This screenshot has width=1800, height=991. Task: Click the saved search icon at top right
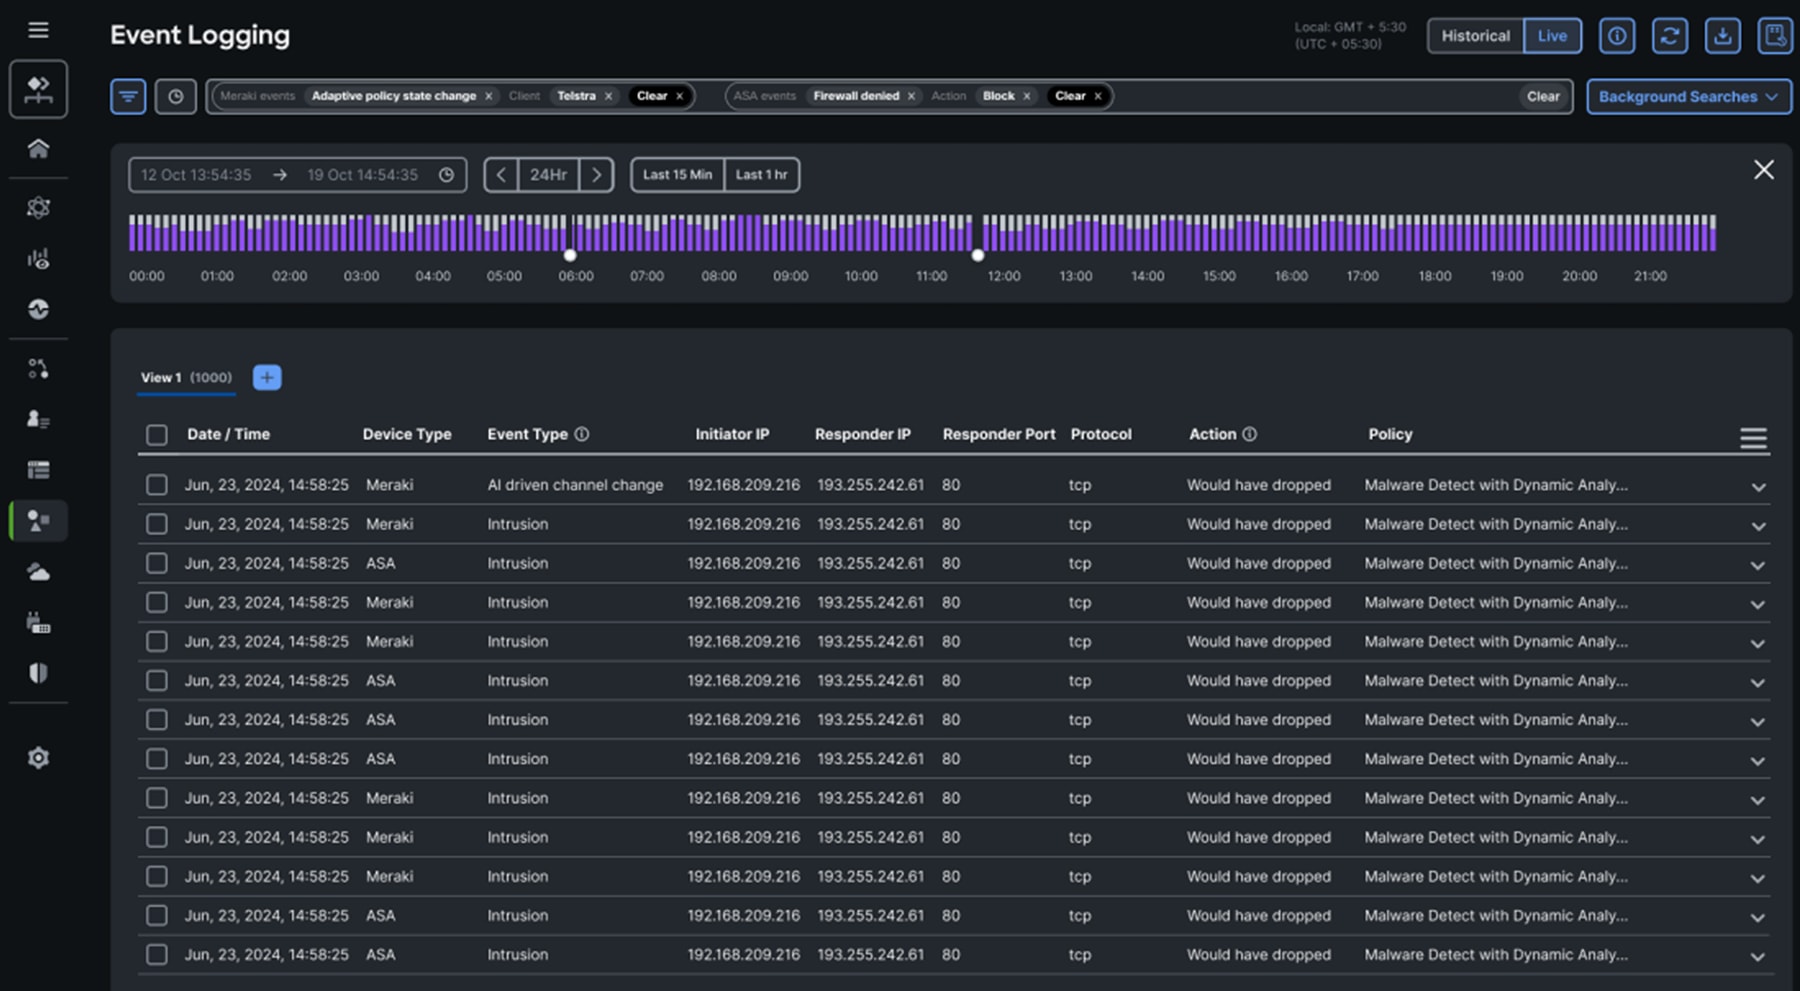pyautogui.click(x=1775, y=35)
